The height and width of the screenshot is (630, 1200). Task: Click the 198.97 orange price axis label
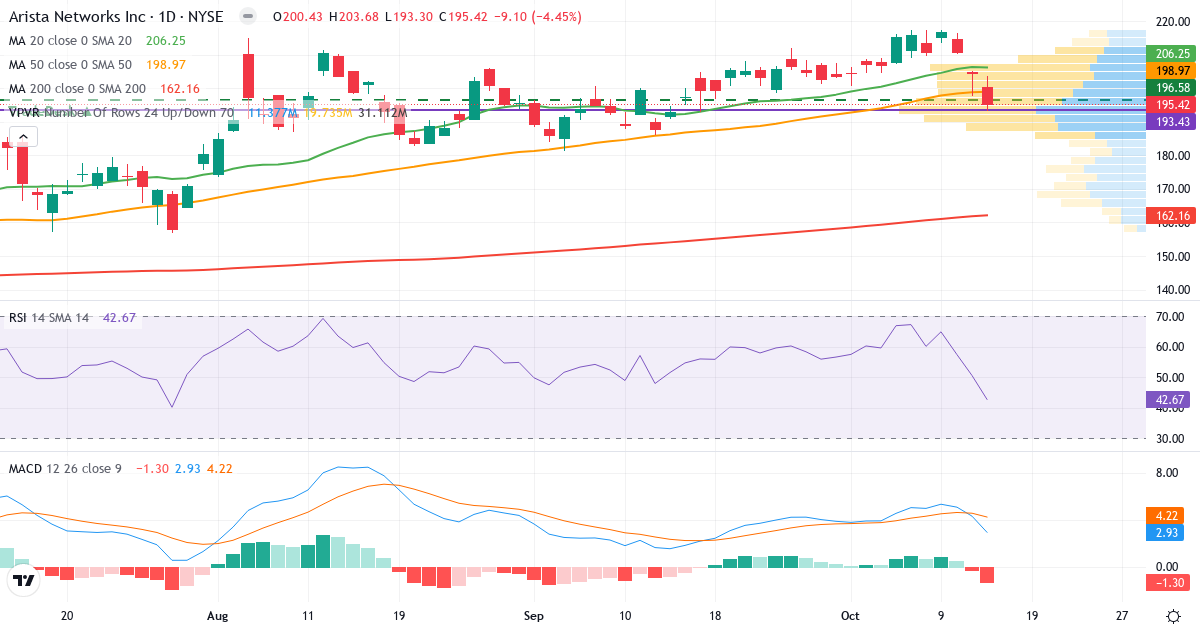[1172, 71]
